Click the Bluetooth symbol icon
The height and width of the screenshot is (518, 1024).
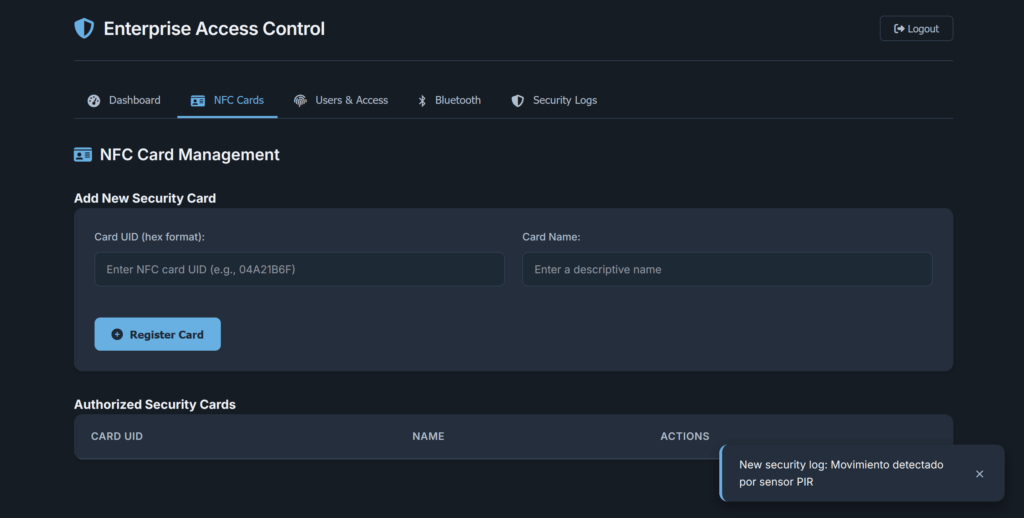(x=422, y=101)
